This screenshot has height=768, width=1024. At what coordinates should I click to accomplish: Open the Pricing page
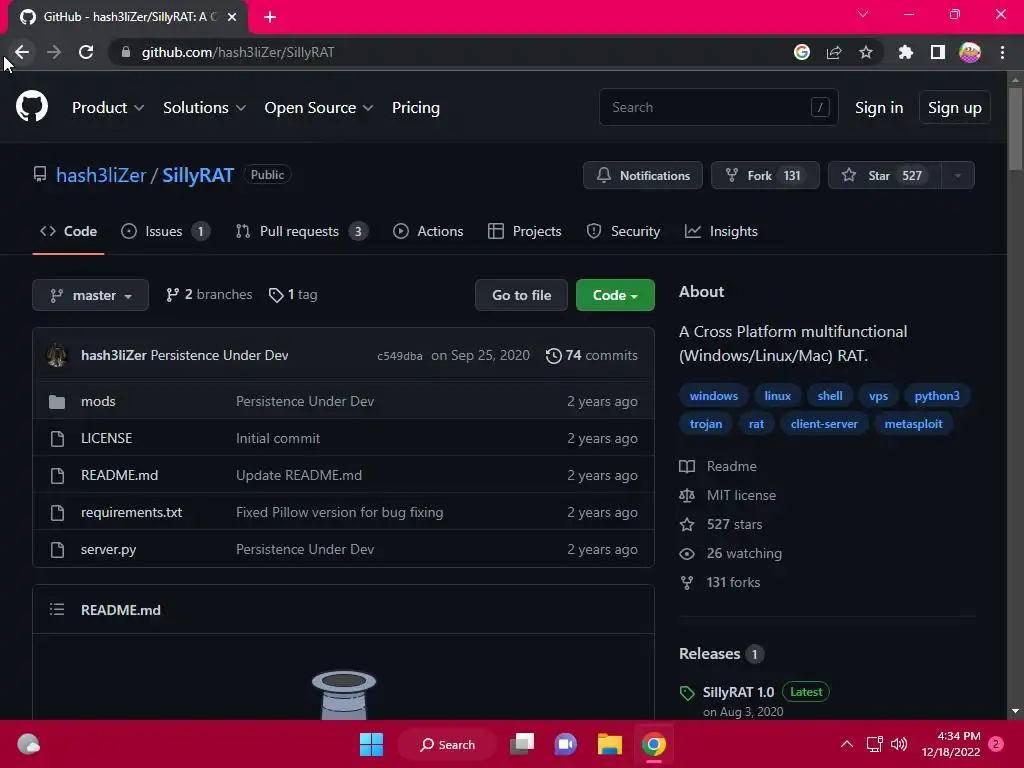coord(416,108)
